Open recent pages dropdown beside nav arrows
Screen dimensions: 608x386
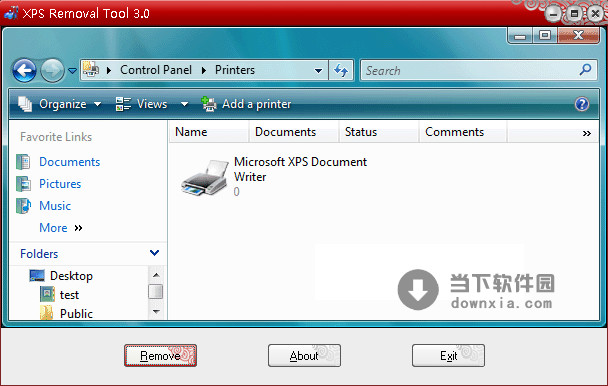[x=73, y=71]
